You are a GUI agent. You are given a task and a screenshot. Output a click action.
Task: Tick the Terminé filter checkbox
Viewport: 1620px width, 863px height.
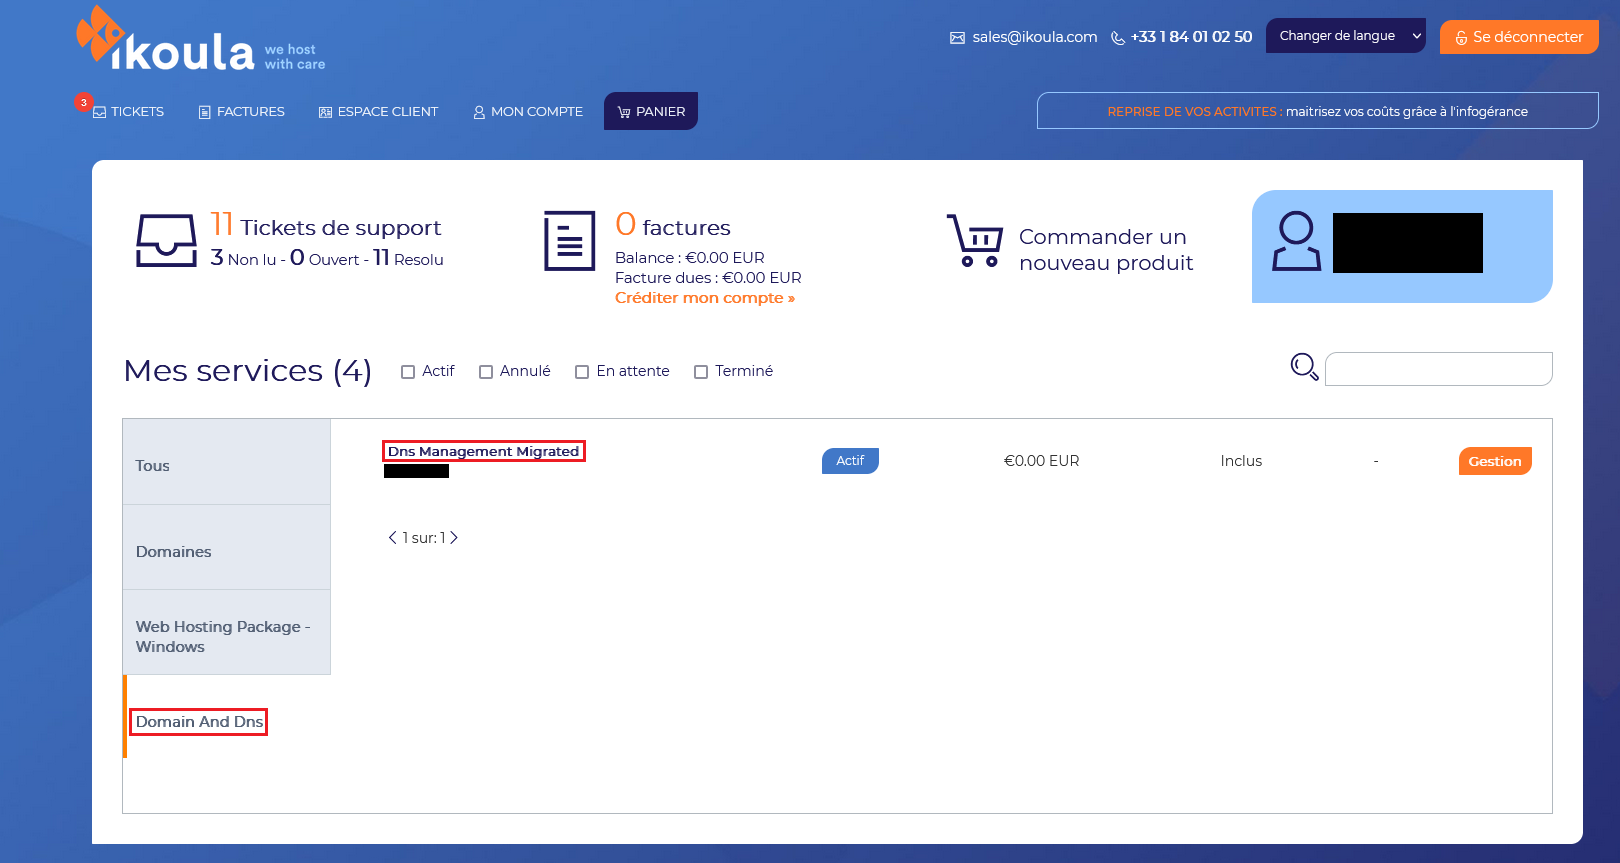[x=701, y=372]
